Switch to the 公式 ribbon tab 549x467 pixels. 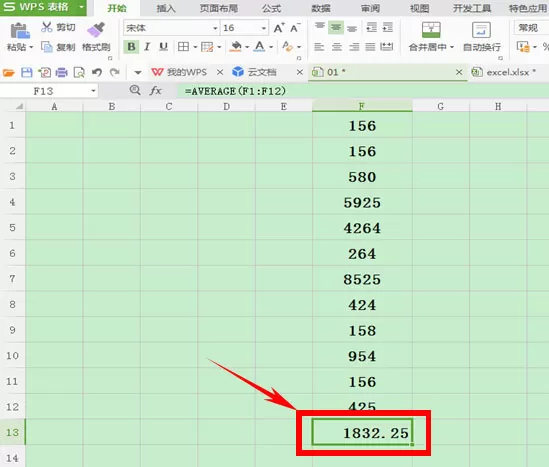pyautogui.click(x=271, y=8)
